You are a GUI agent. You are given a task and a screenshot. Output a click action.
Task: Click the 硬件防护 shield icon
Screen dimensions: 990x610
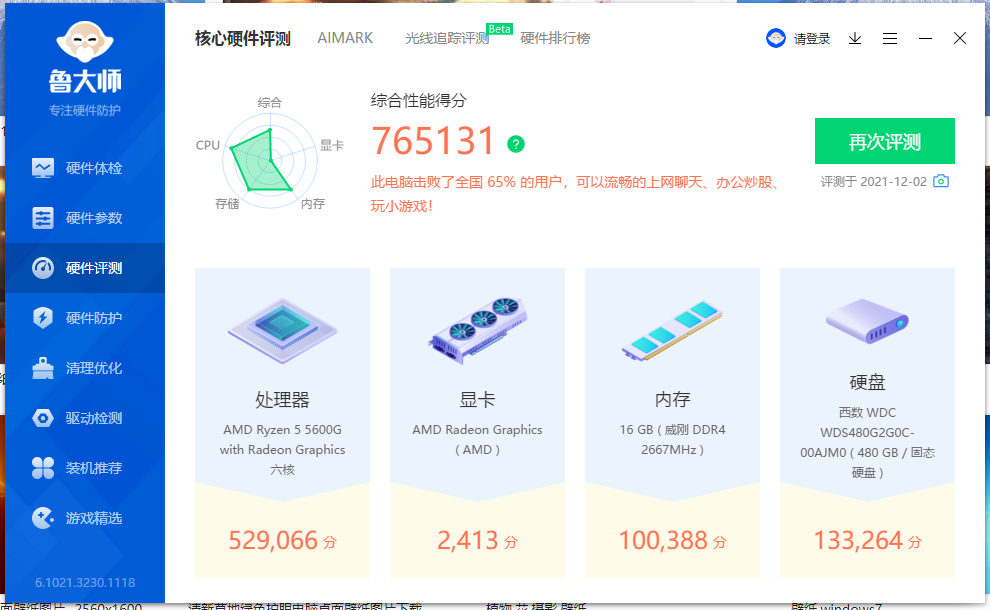(43, 318)
